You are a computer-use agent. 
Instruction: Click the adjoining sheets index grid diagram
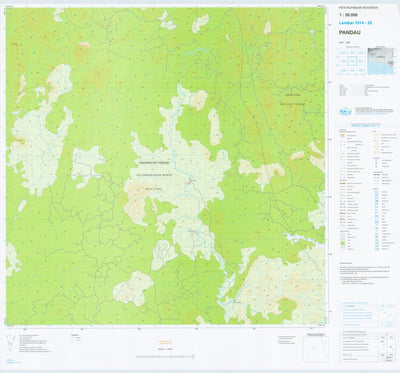[x=352, y=62]
